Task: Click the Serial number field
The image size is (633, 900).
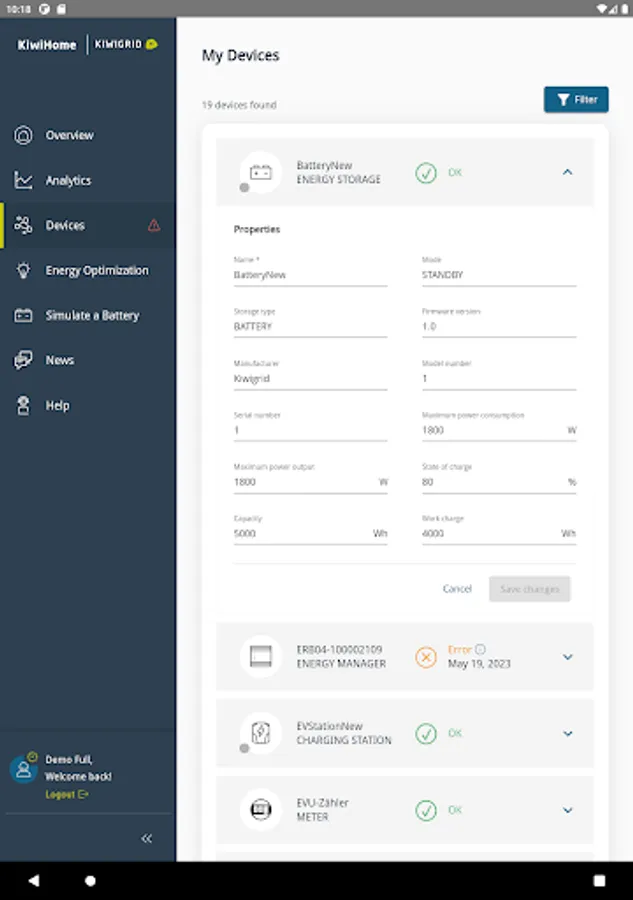Action: pos(310,426)
